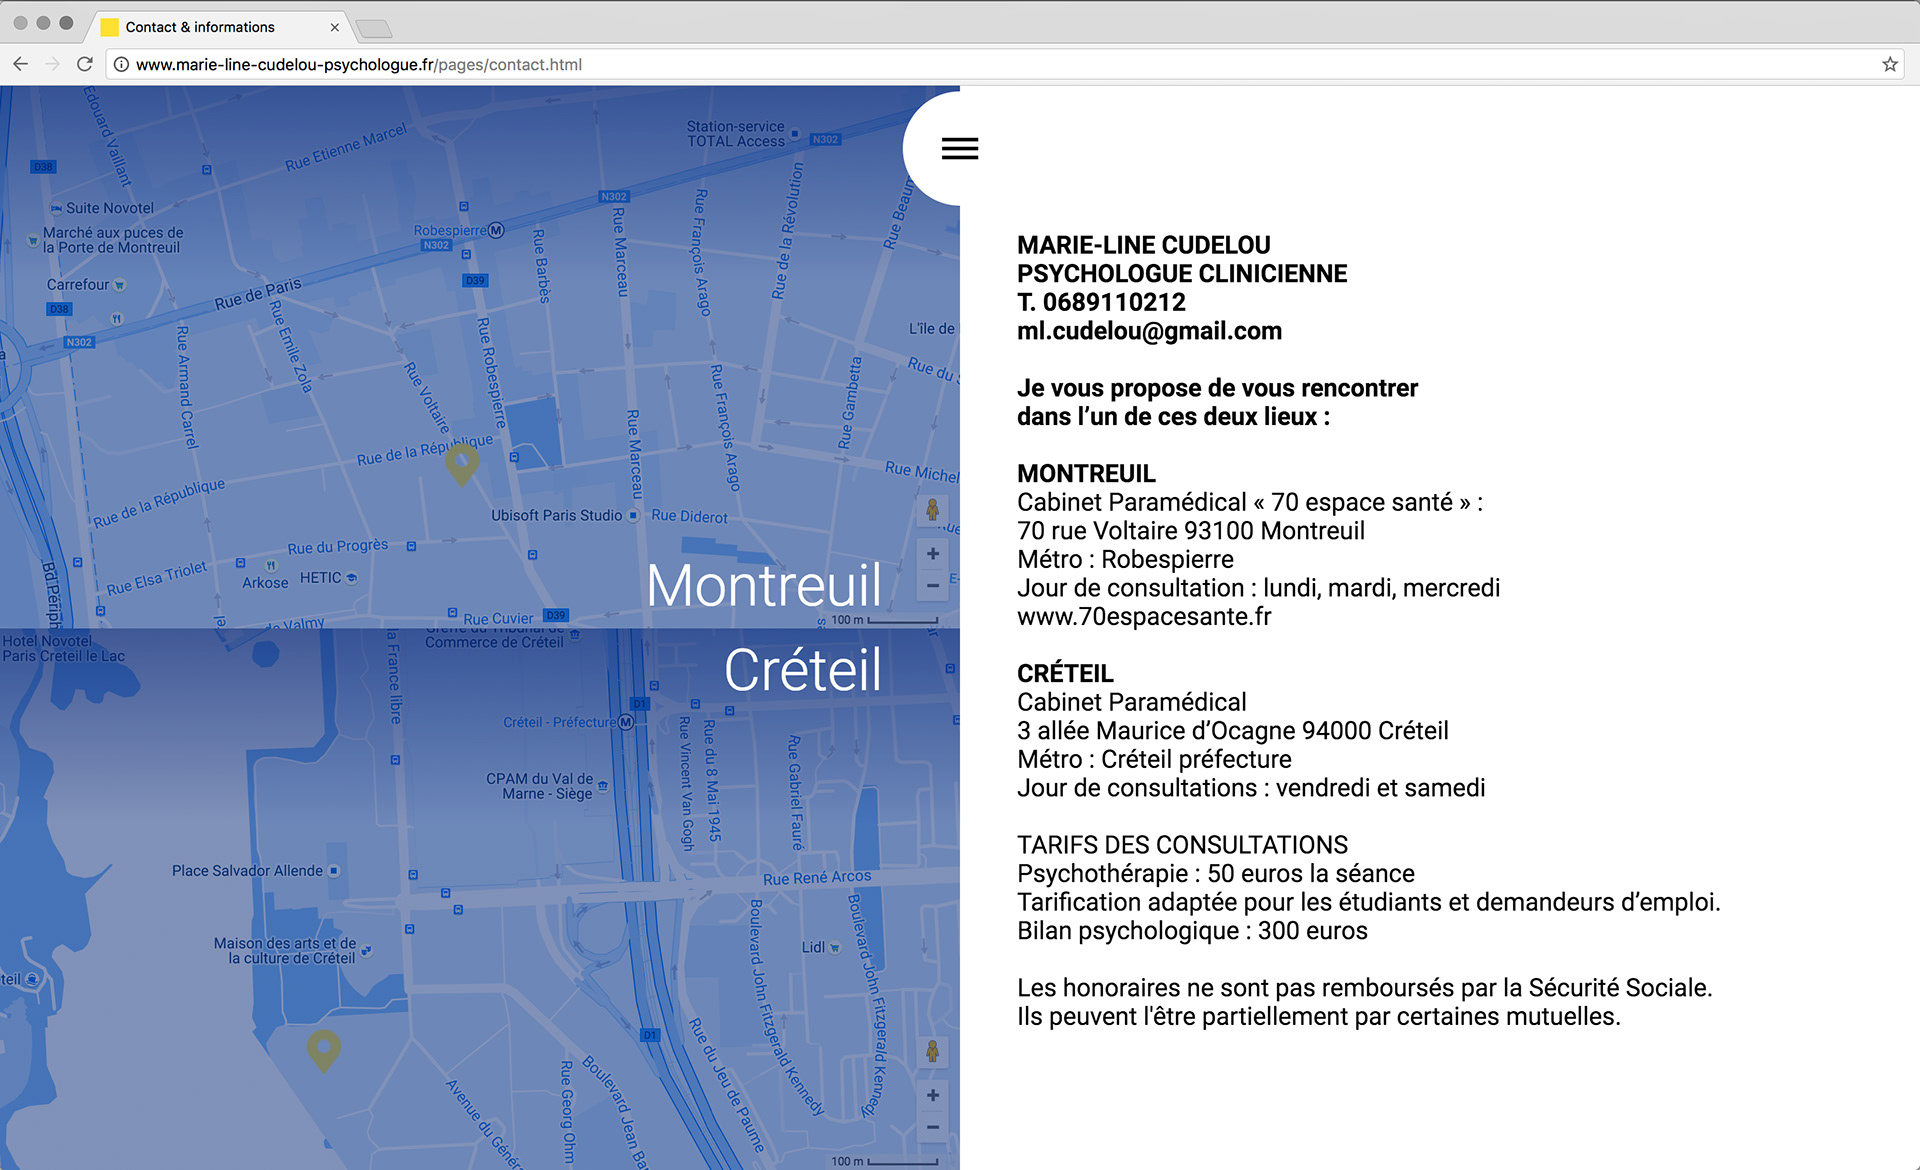This screenshot has height=1170, width=1920.
Task: Click the Robespierre metro station marker
Action: pos(496,231)
